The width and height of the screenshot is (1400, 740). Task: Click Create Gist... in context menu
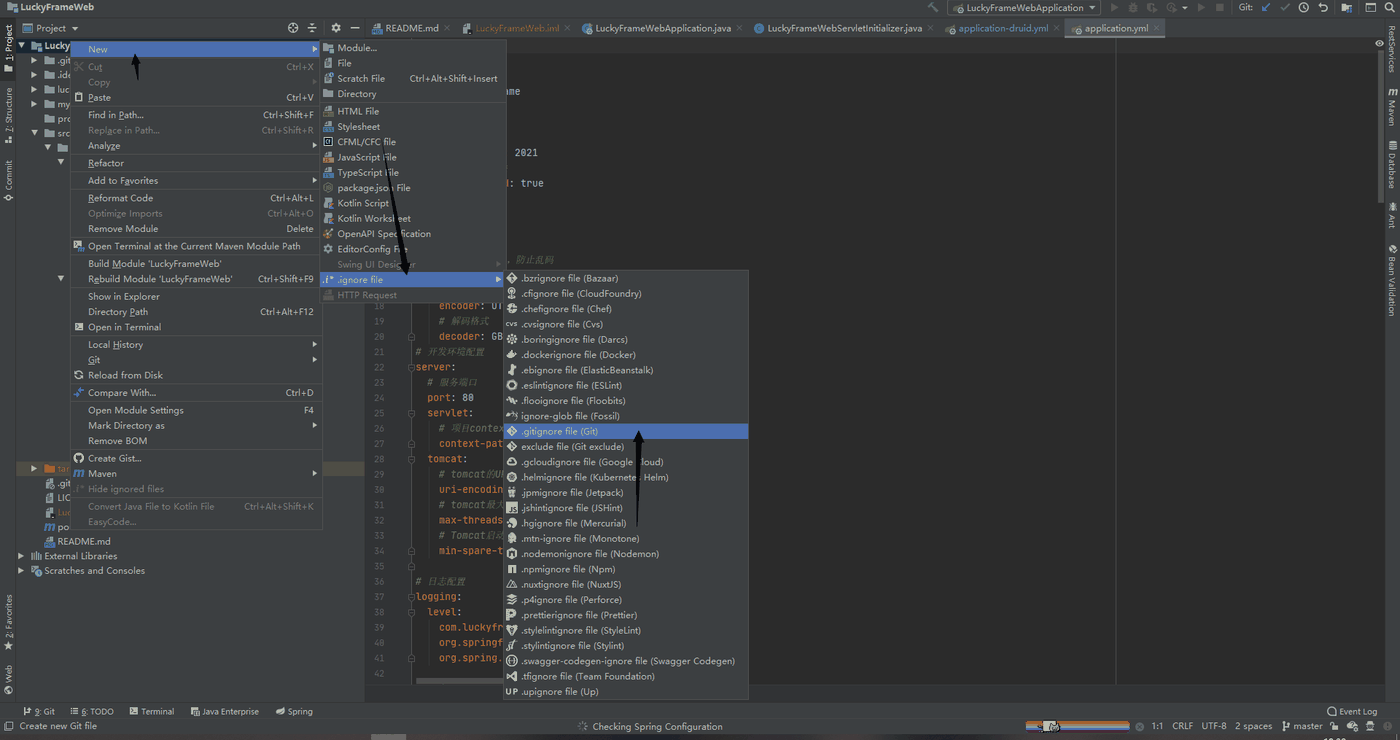point(196,458)
